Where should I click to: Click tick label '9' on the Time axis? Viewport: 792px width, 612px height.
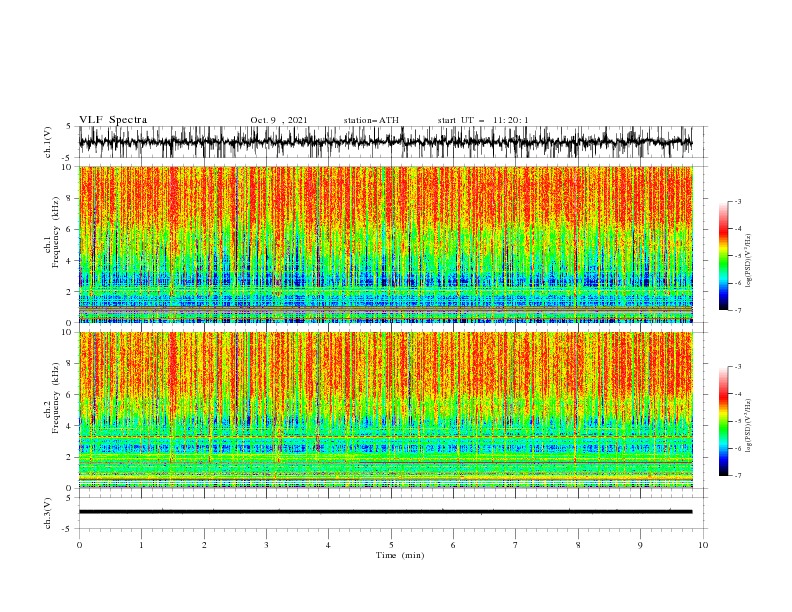pos(640,545)
